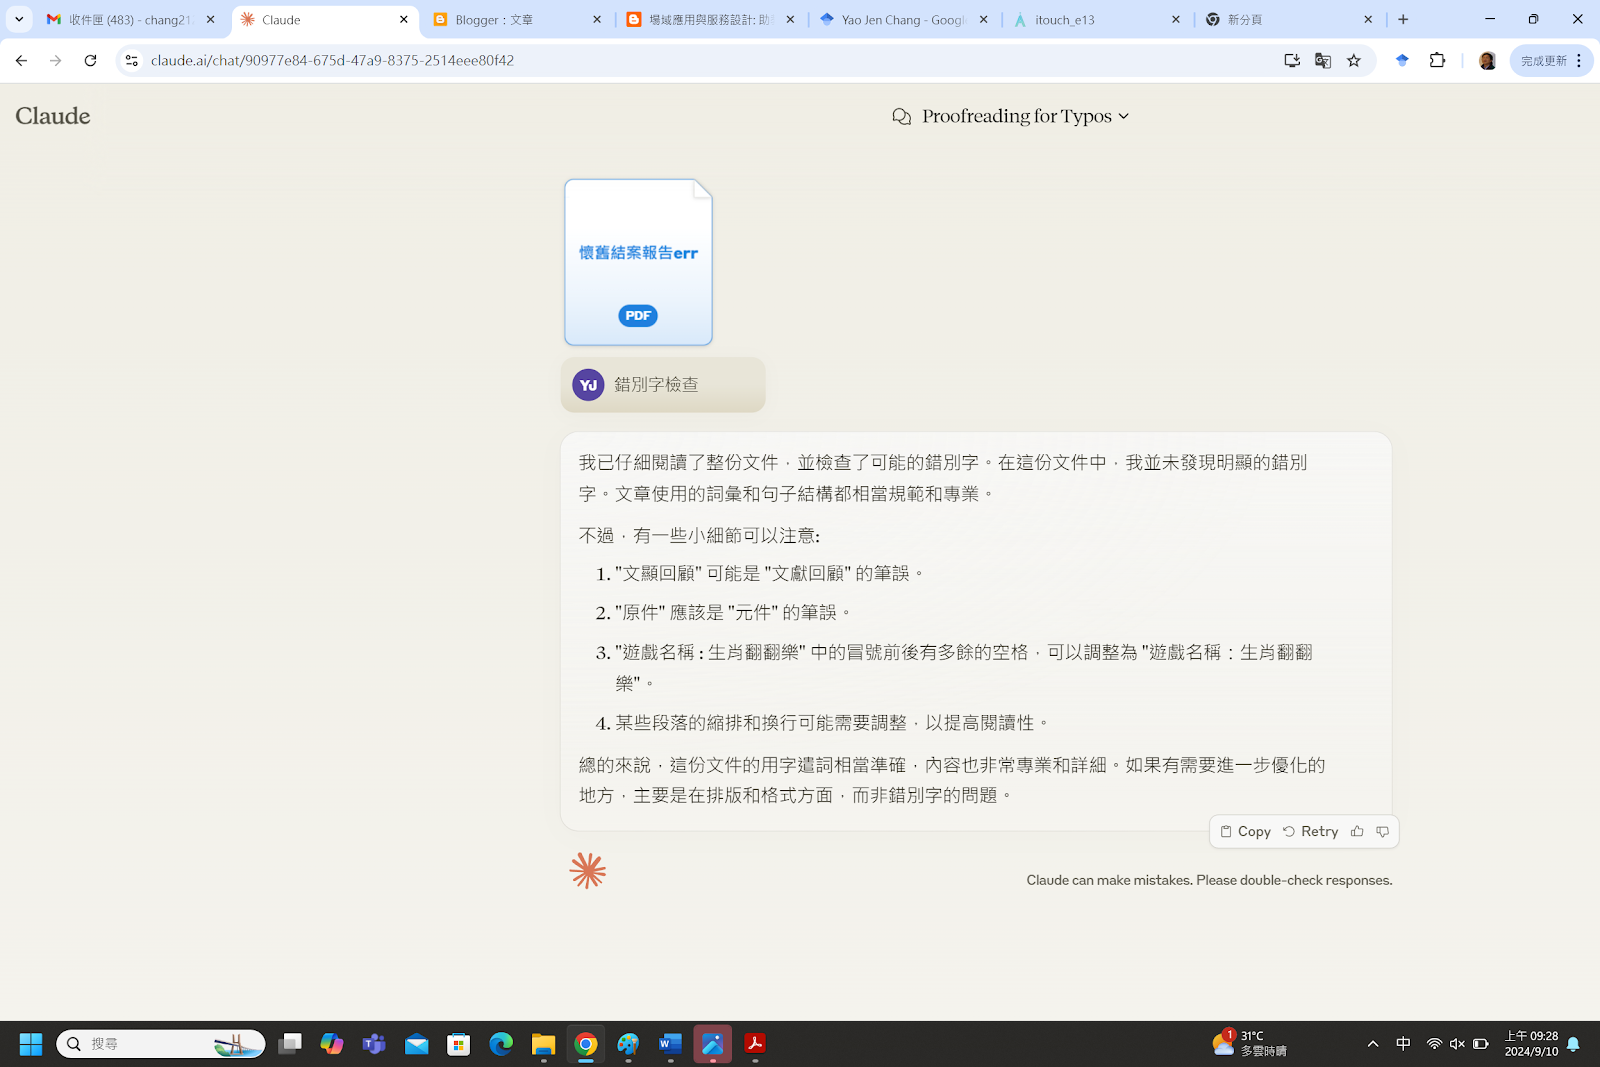The image size is (1600, 1067).
Task: Open the itouch_e13 tab
Action: [x=1096, y=20]
